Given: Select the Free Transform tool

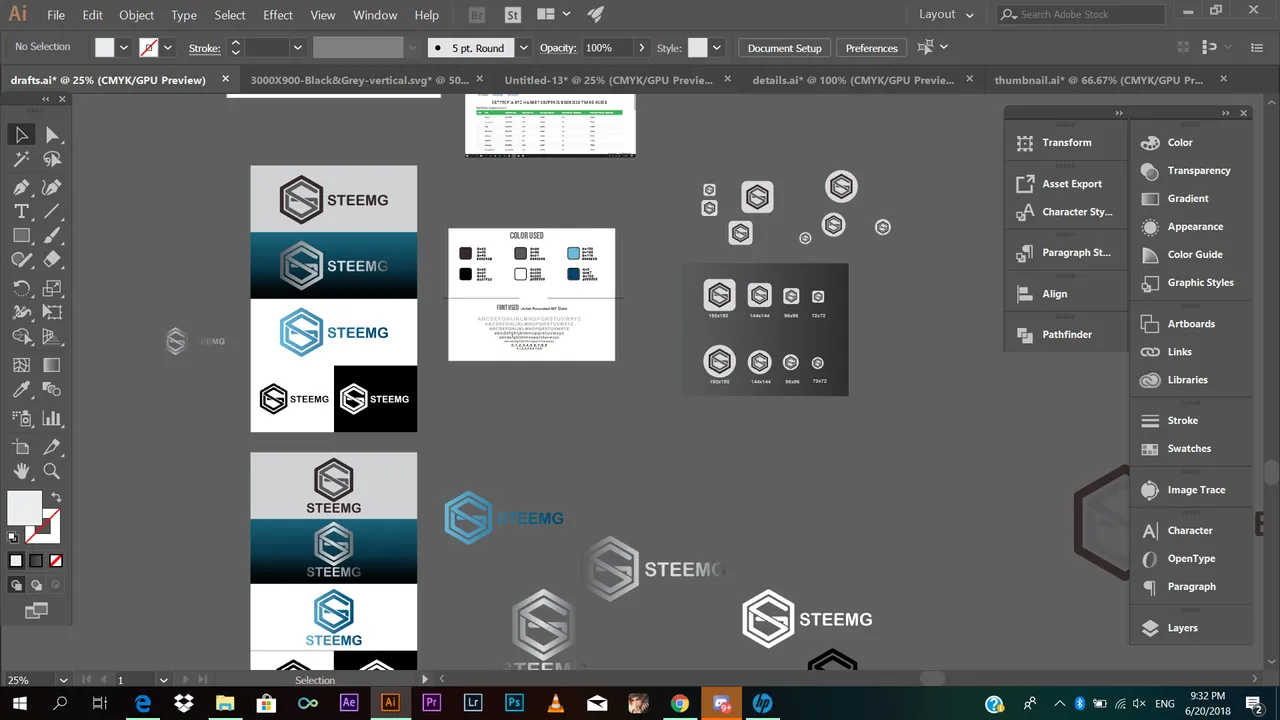Looking at the screenshot, I should pyautogui.click(x=52, y=313).
